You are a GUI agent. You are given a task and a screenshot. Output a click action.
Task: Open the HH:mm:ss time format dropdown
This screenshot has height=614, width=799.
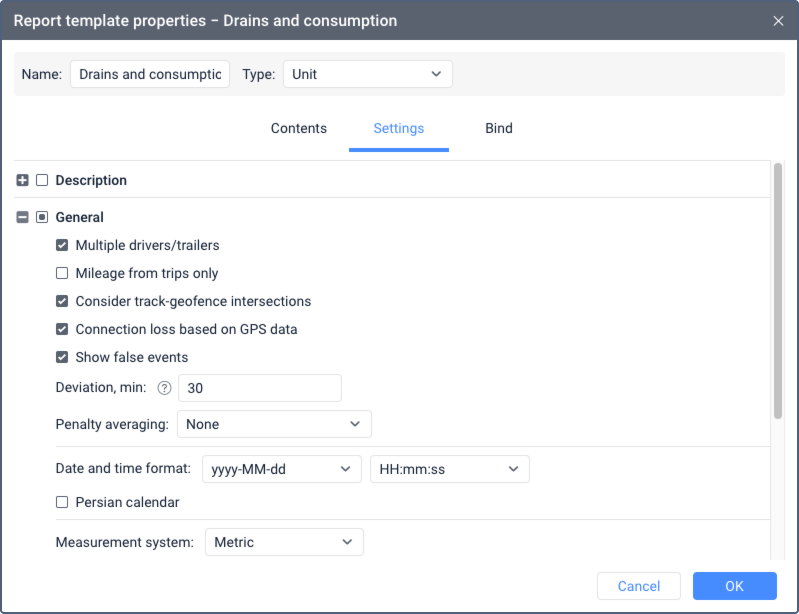pyautogui.click(x=449, y=469)
